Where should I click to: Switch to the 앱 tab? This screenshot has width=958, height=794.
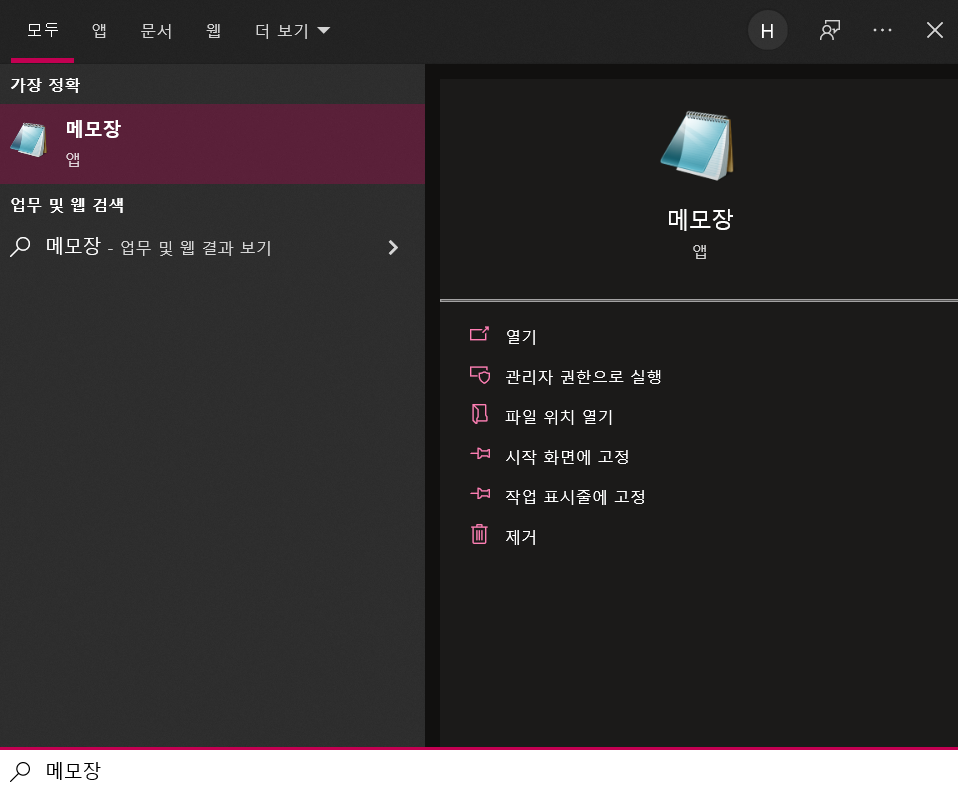(99, 30)
